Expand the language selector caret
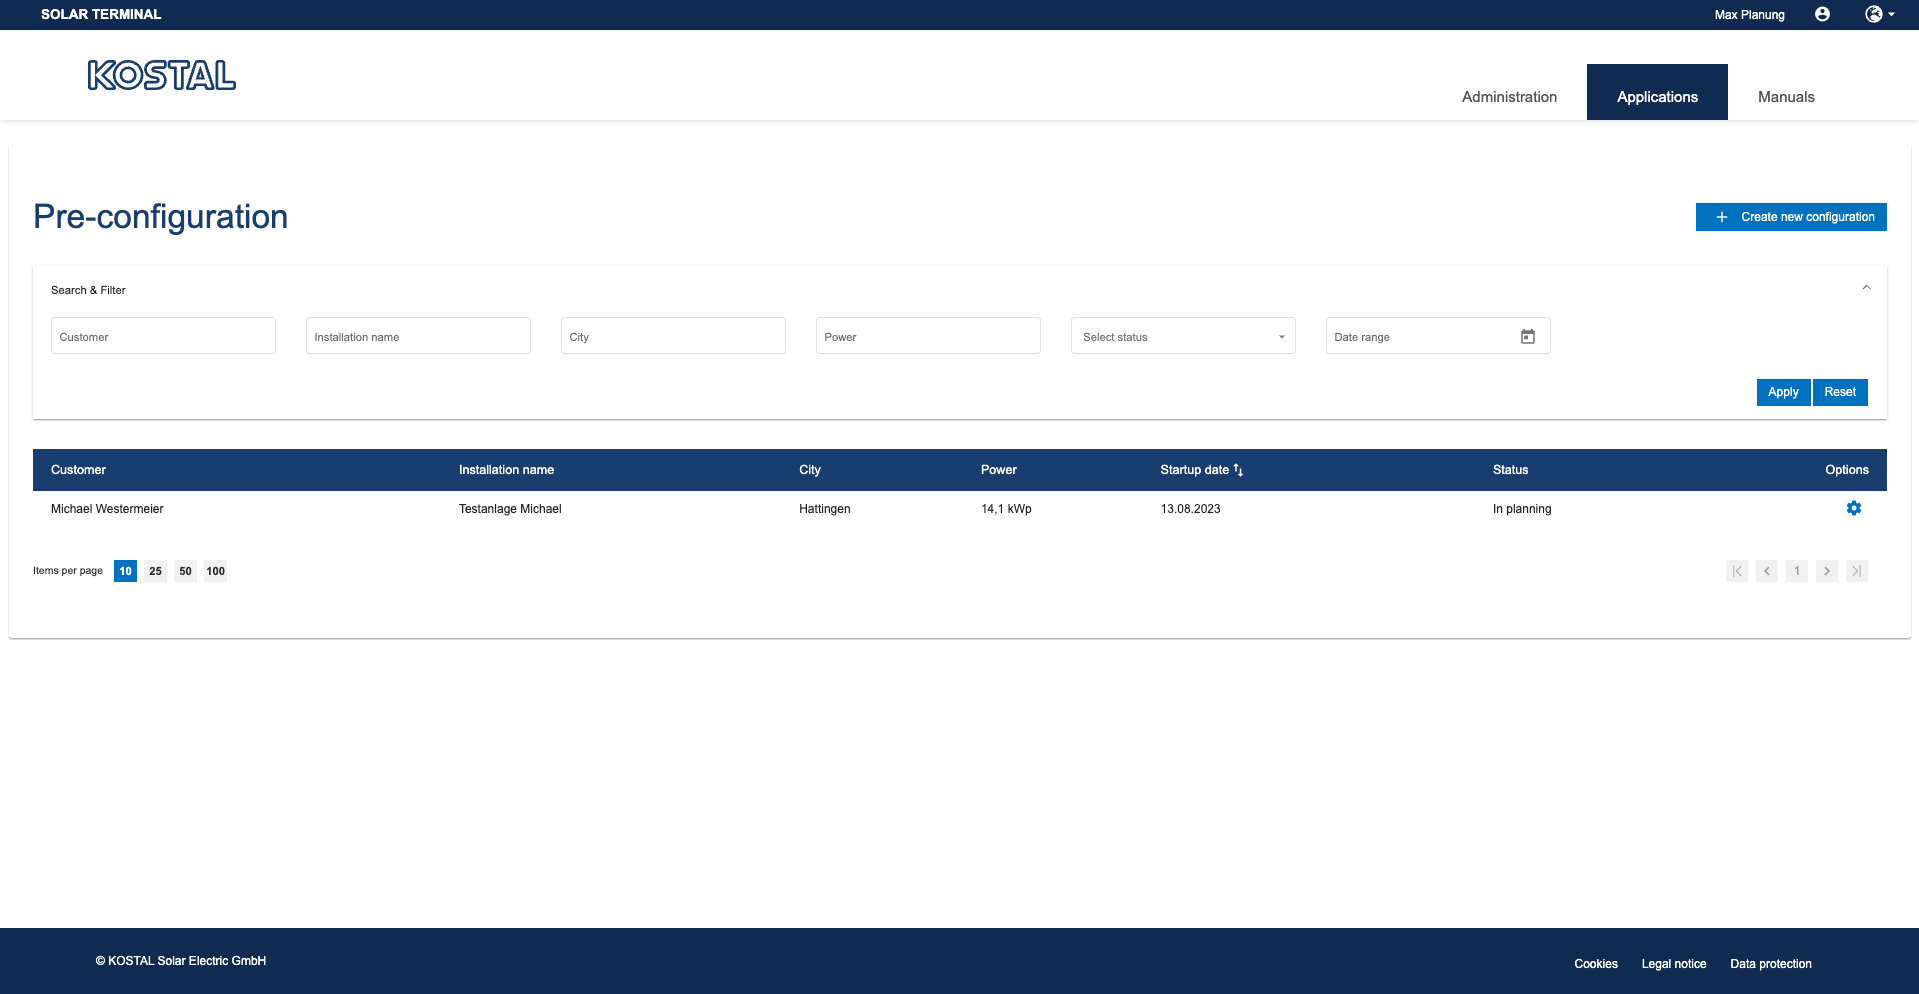 tap(1890, 14)
